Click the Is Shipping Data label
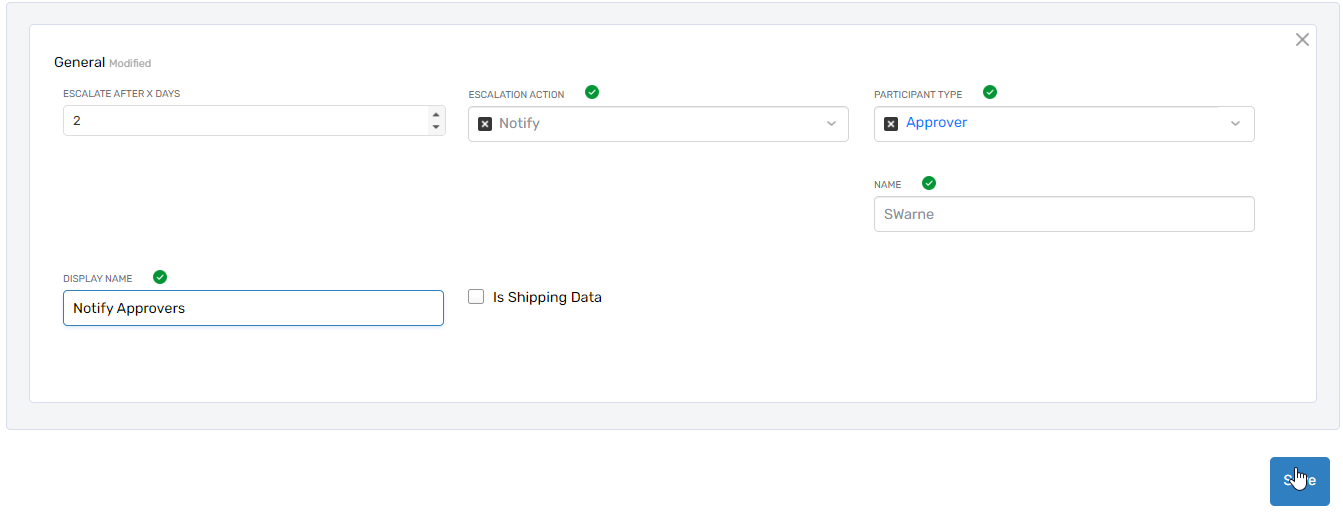The width and height of the screenshot is (1343, 512). pos(547,297)
